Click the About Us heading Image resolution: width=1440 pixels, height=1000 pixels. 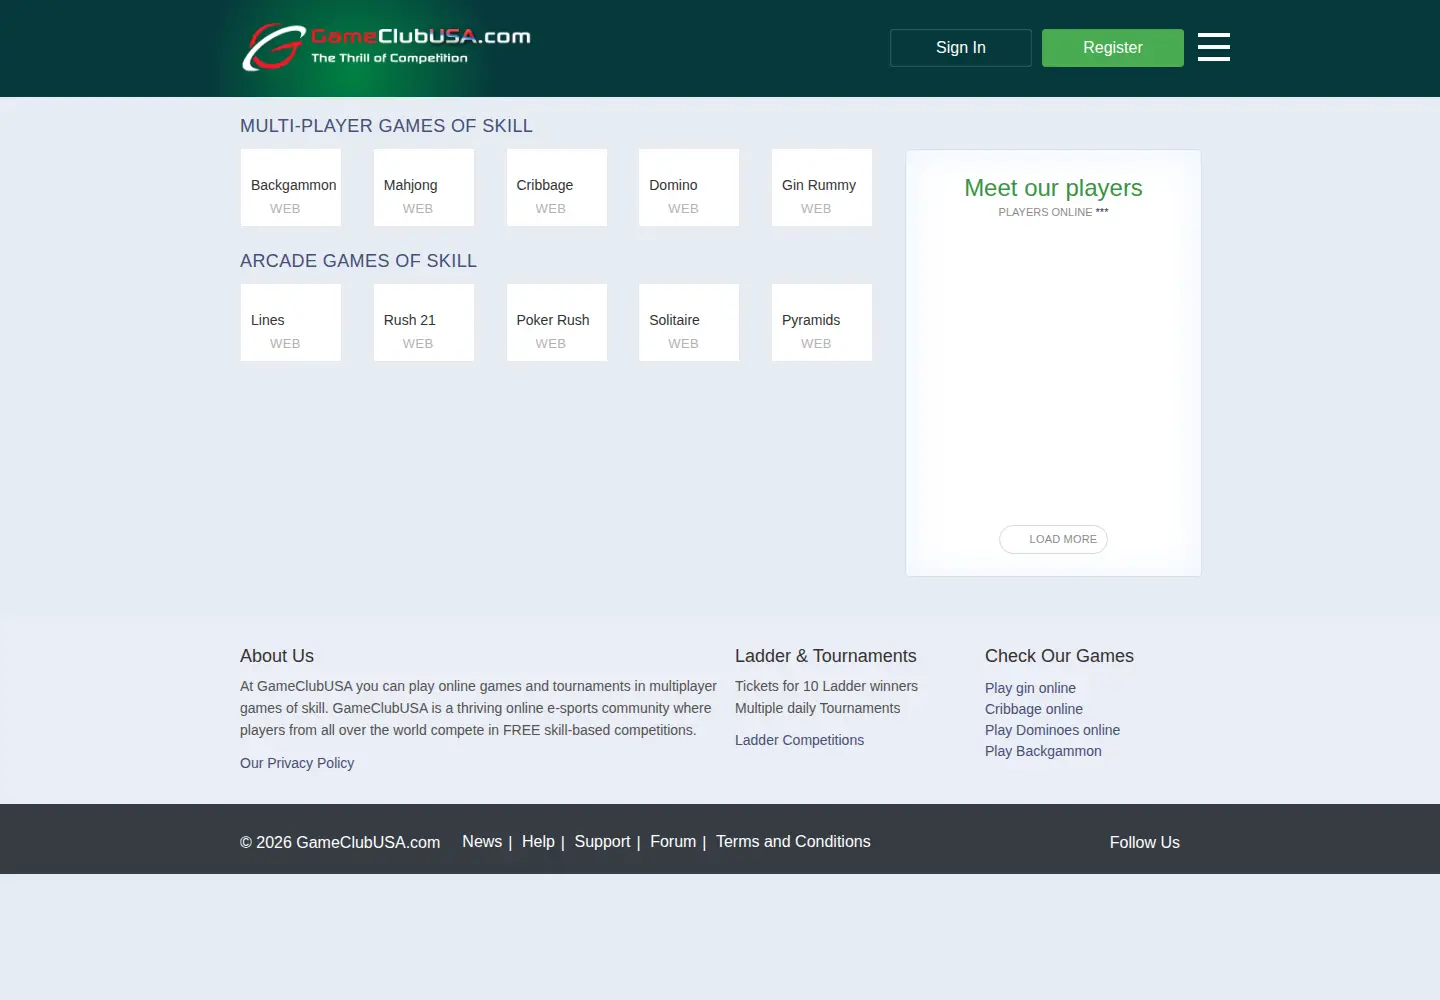pos(277,656)
